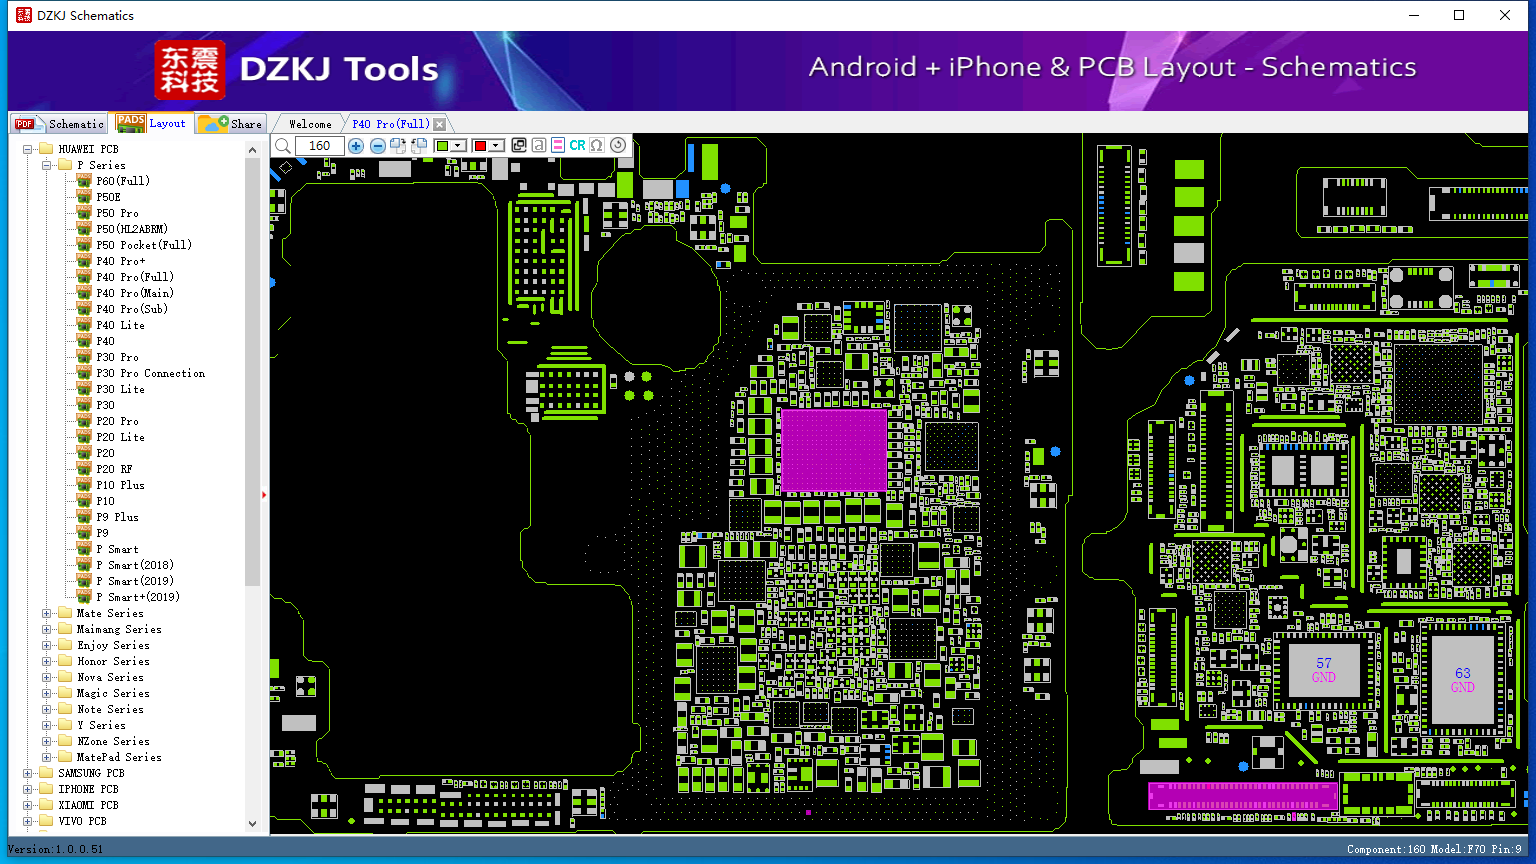Click the tree scrollbar down arrow
Image resolution: width=1536 pixels, height=864 pixels.
[252, 824]
